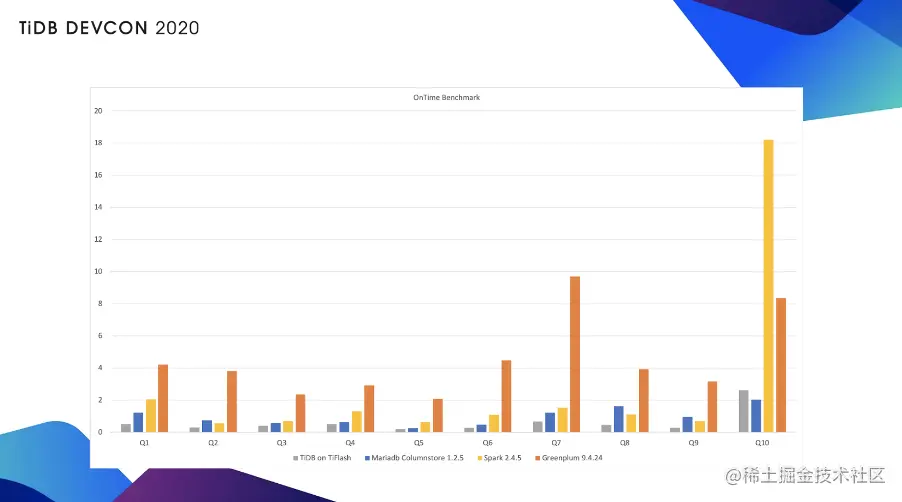Click the blue Mariadb Columnstore legend swatch
Image resolution: width=902 pixels, height=502 pixels.
(x=367, y=458)
